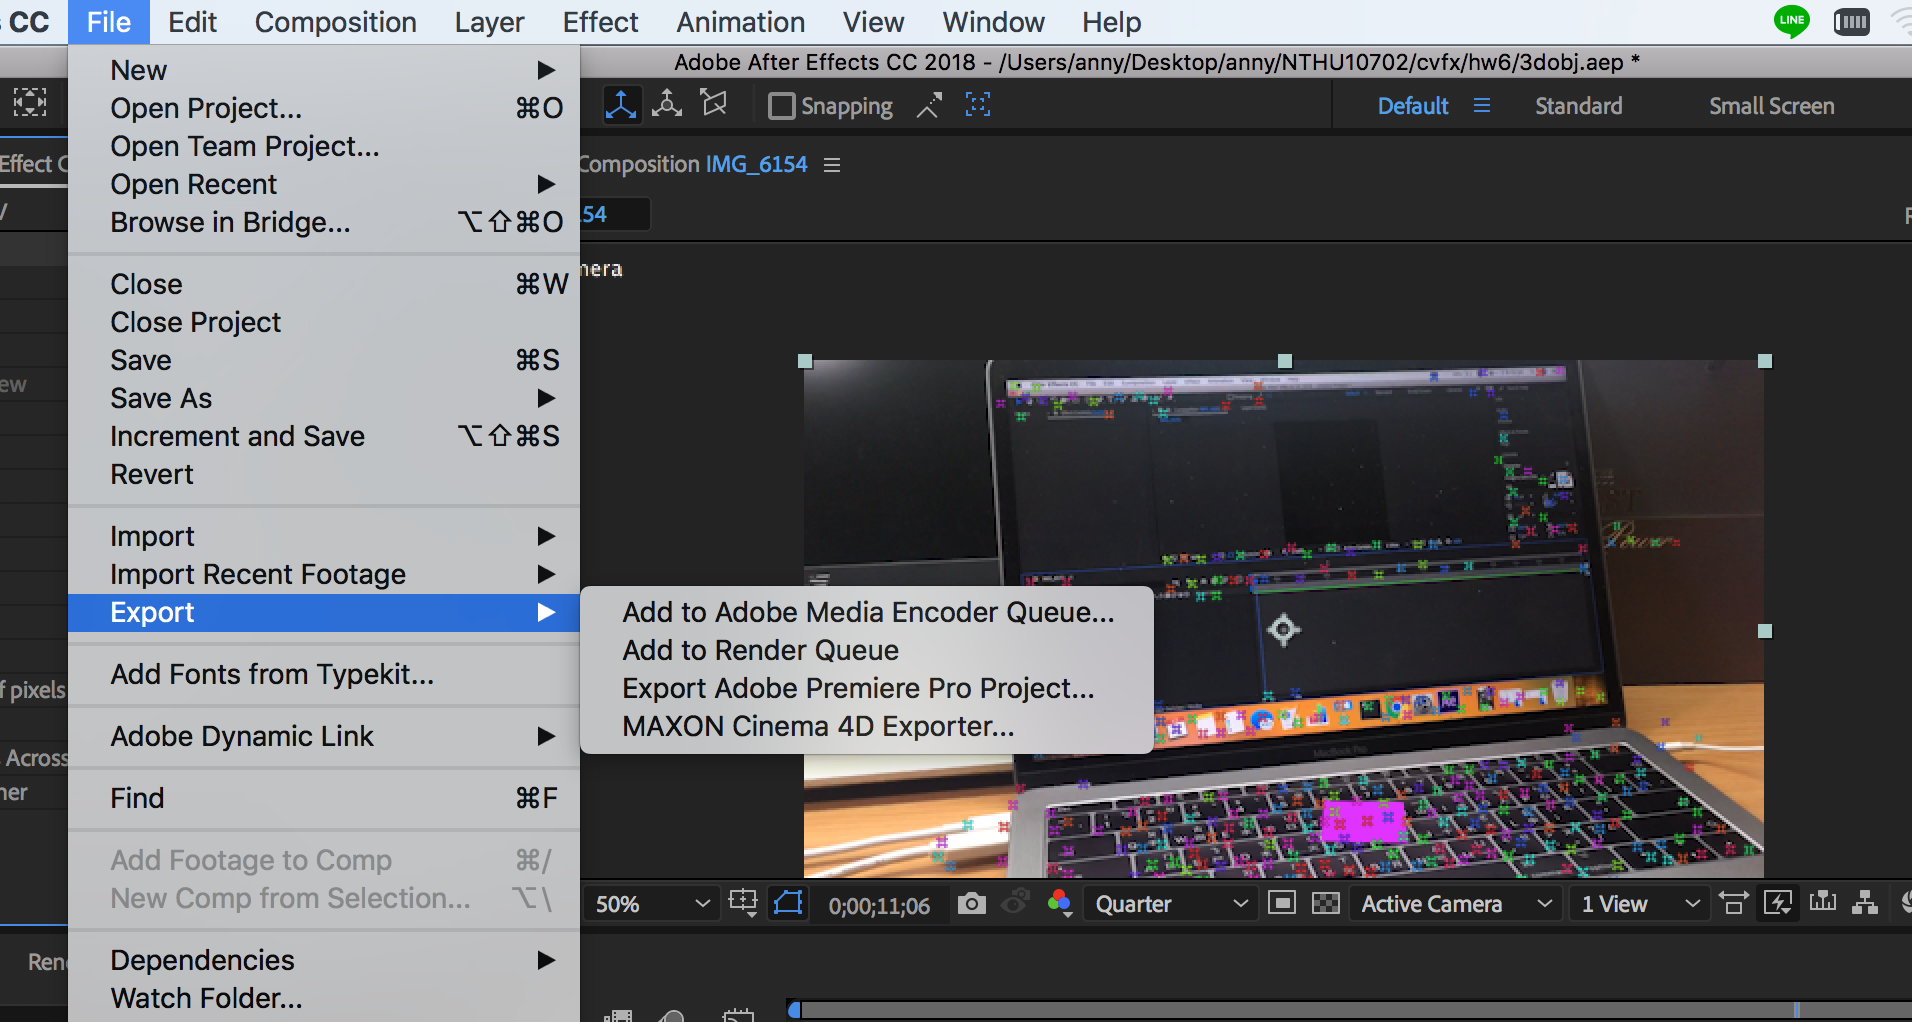Click the top-center layer transform handle

(1285, 361)
